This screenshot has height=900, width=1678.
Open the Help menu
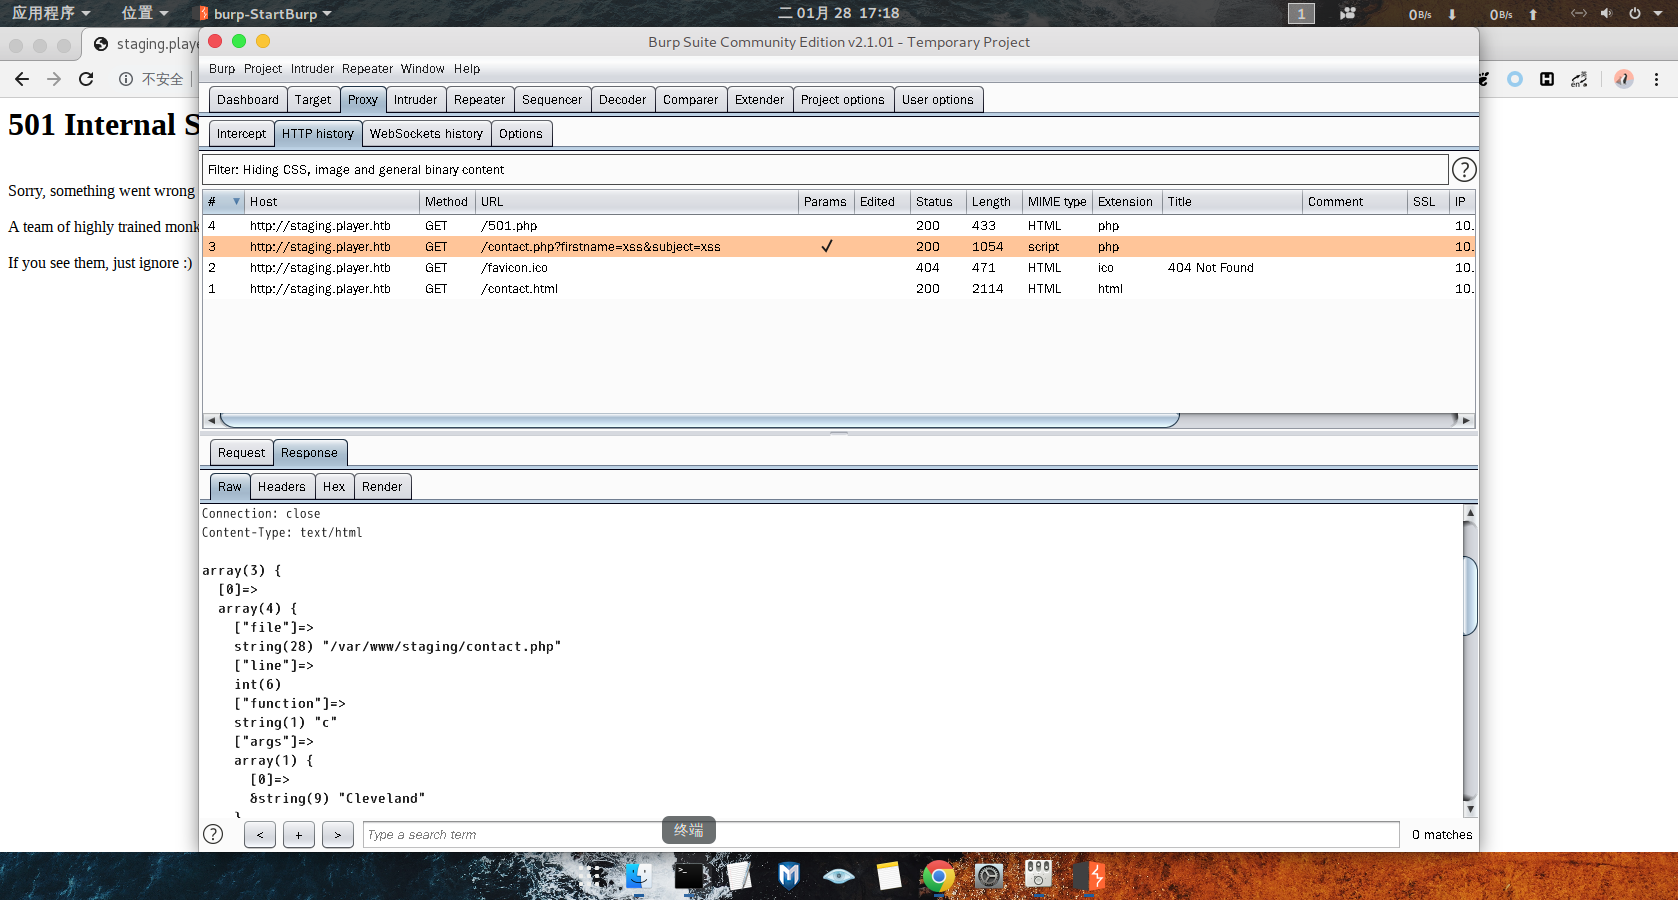467,69
